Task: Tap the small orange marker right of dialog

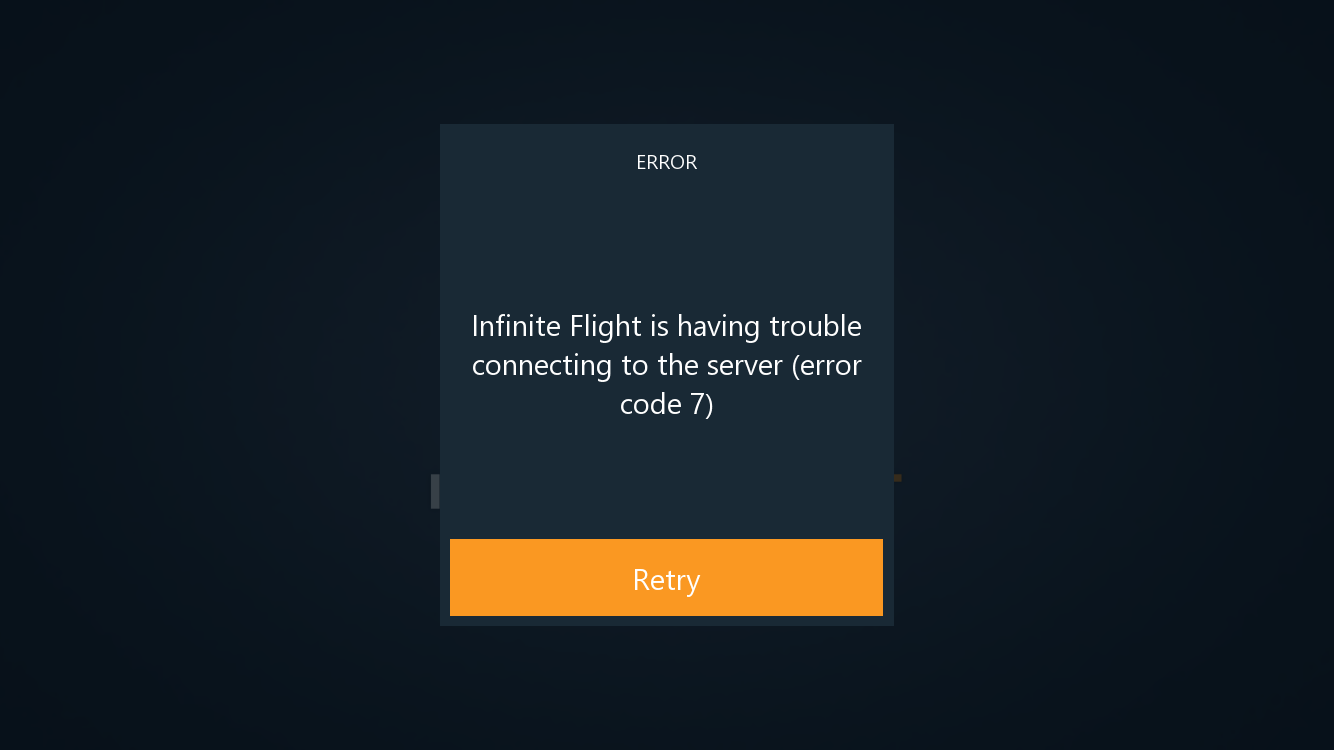Action: 897,478
